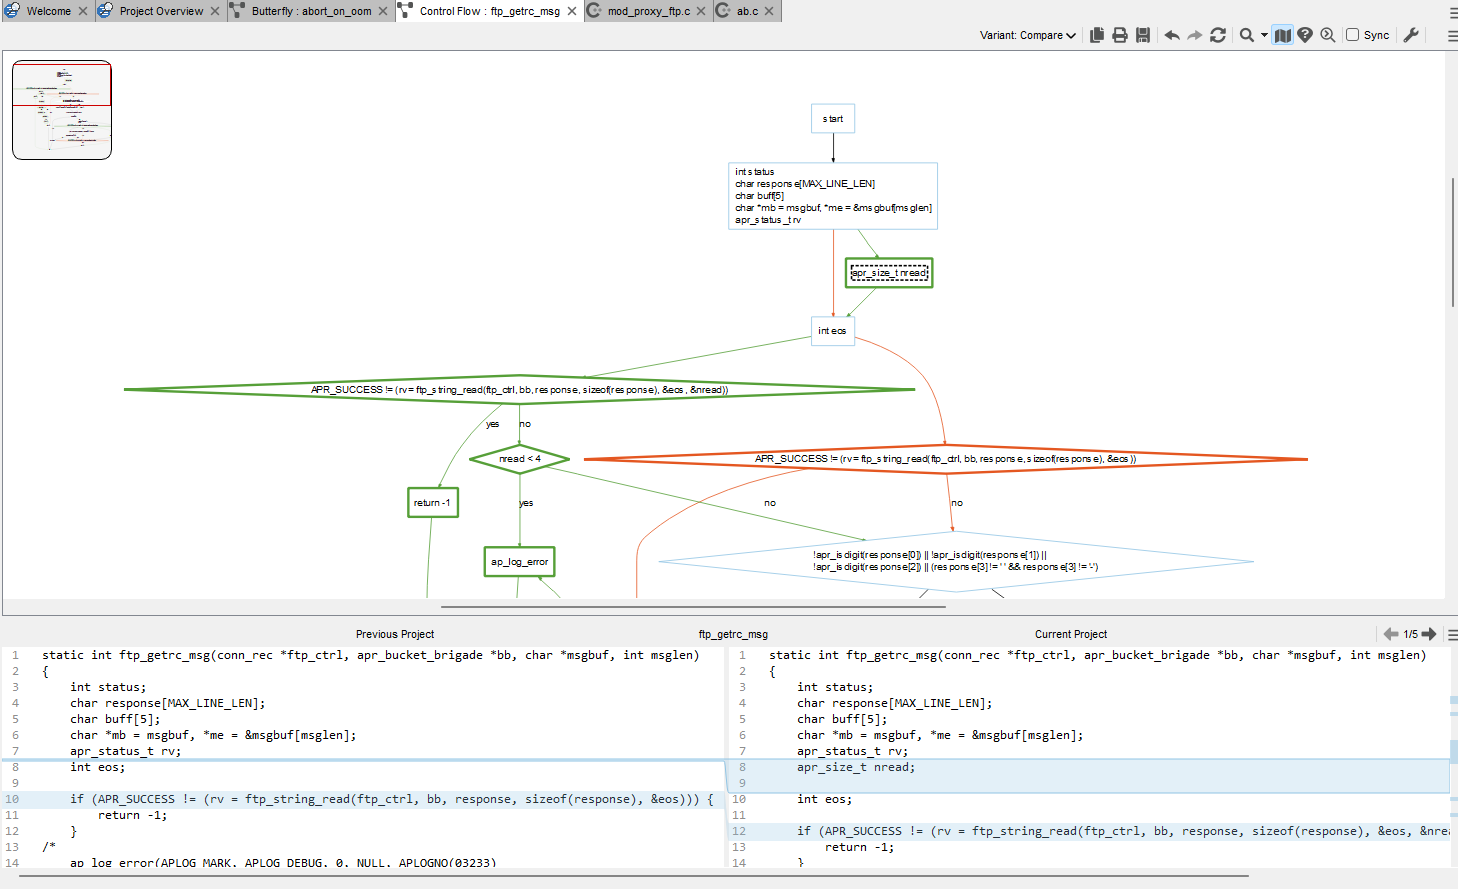Click the green APR_SUCCESS condition diamond
Viewport: 1458px width, 889px height.
[x=519, y=389]
